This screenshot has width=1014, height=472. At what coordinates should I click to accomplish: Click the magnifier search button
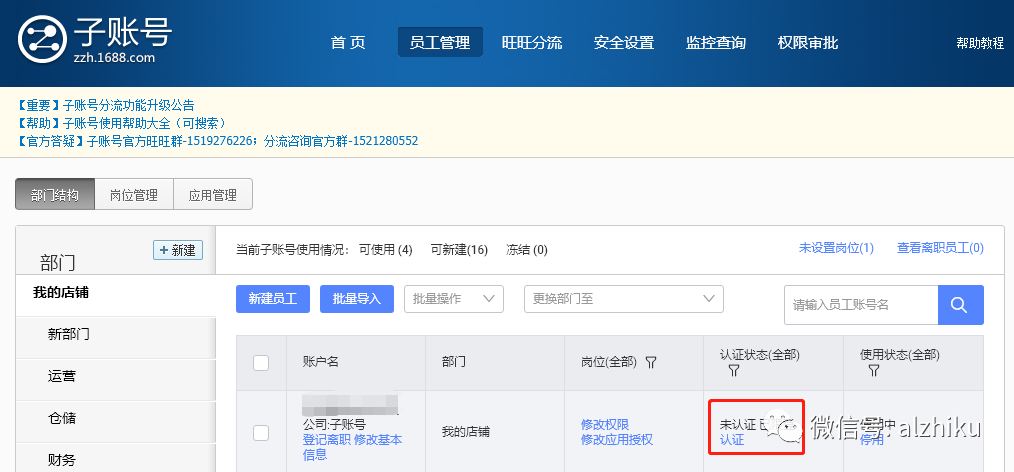click(960, 305)
